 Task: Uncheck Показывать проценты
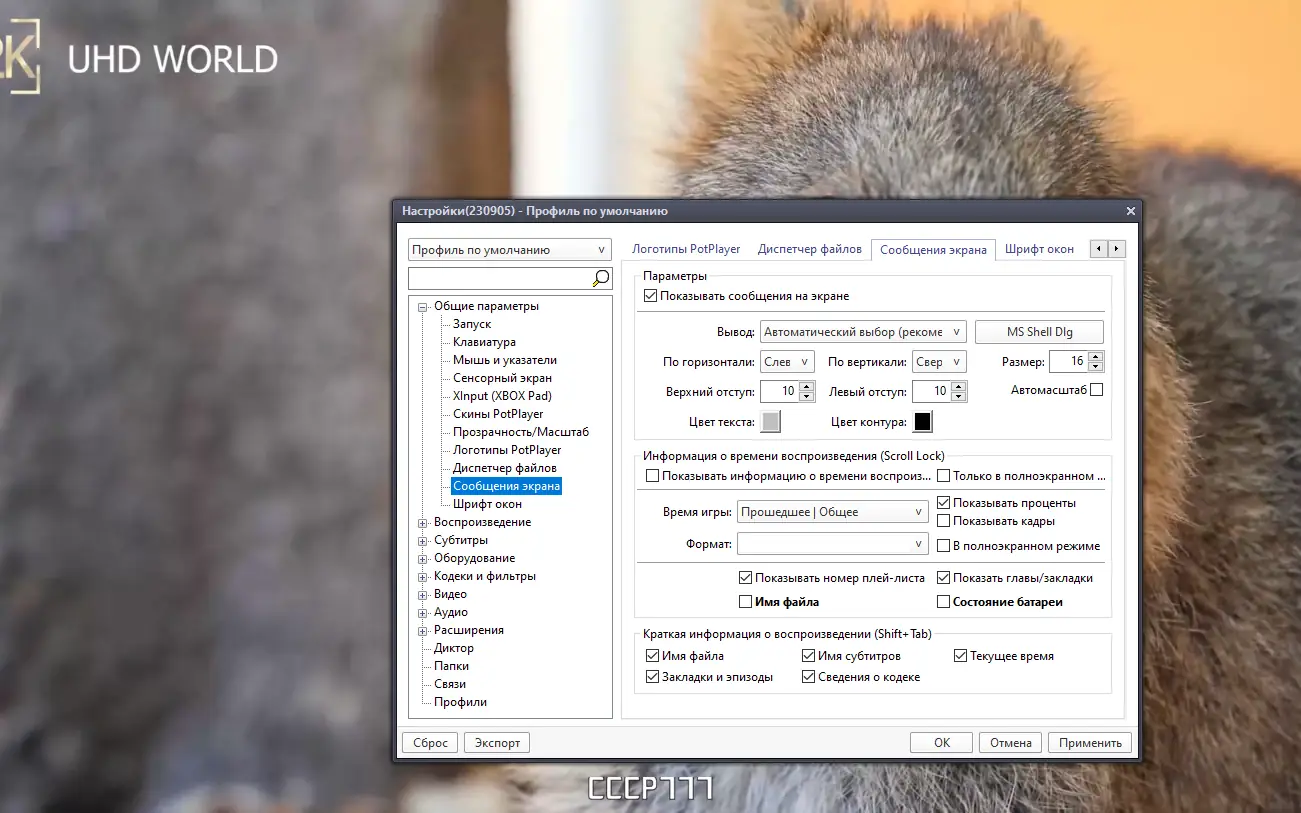click(x=943, y=503)
